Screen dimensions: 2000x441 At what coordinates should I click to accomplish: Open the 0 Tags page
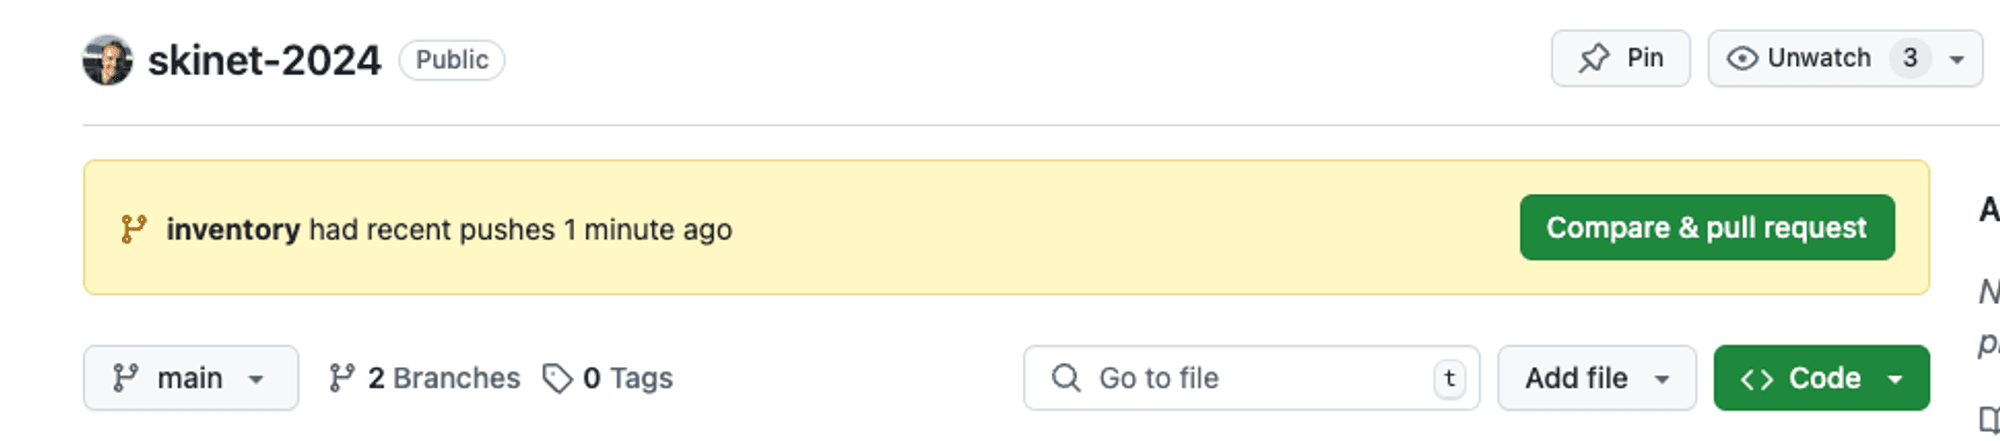point(627,378)
